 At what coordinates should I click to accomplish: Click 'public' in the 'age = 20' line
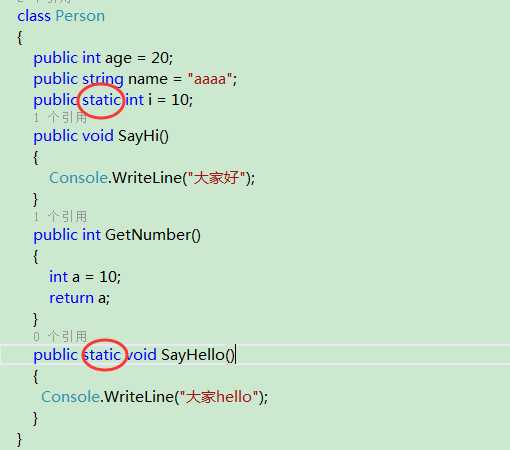click(x=55, y=58)
